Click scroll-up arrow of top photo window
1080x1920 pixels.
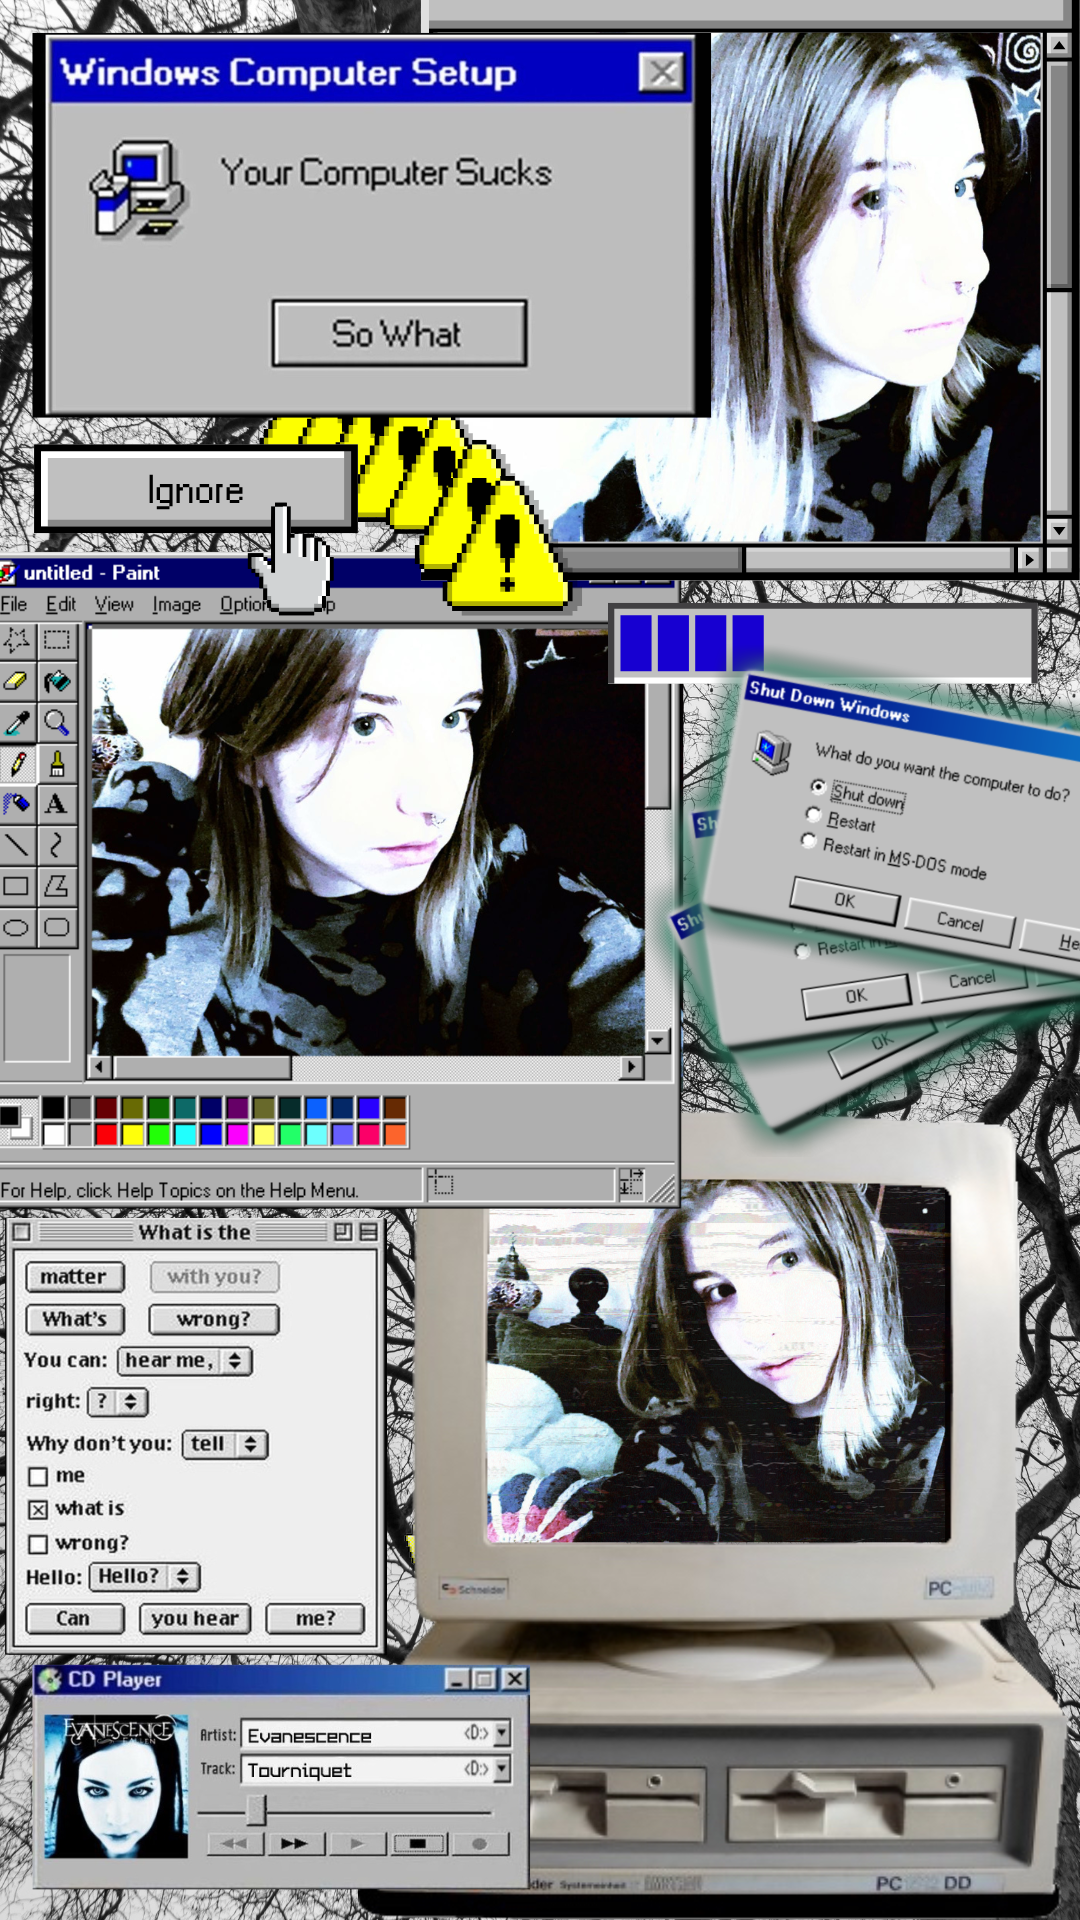pos(1058,45)
